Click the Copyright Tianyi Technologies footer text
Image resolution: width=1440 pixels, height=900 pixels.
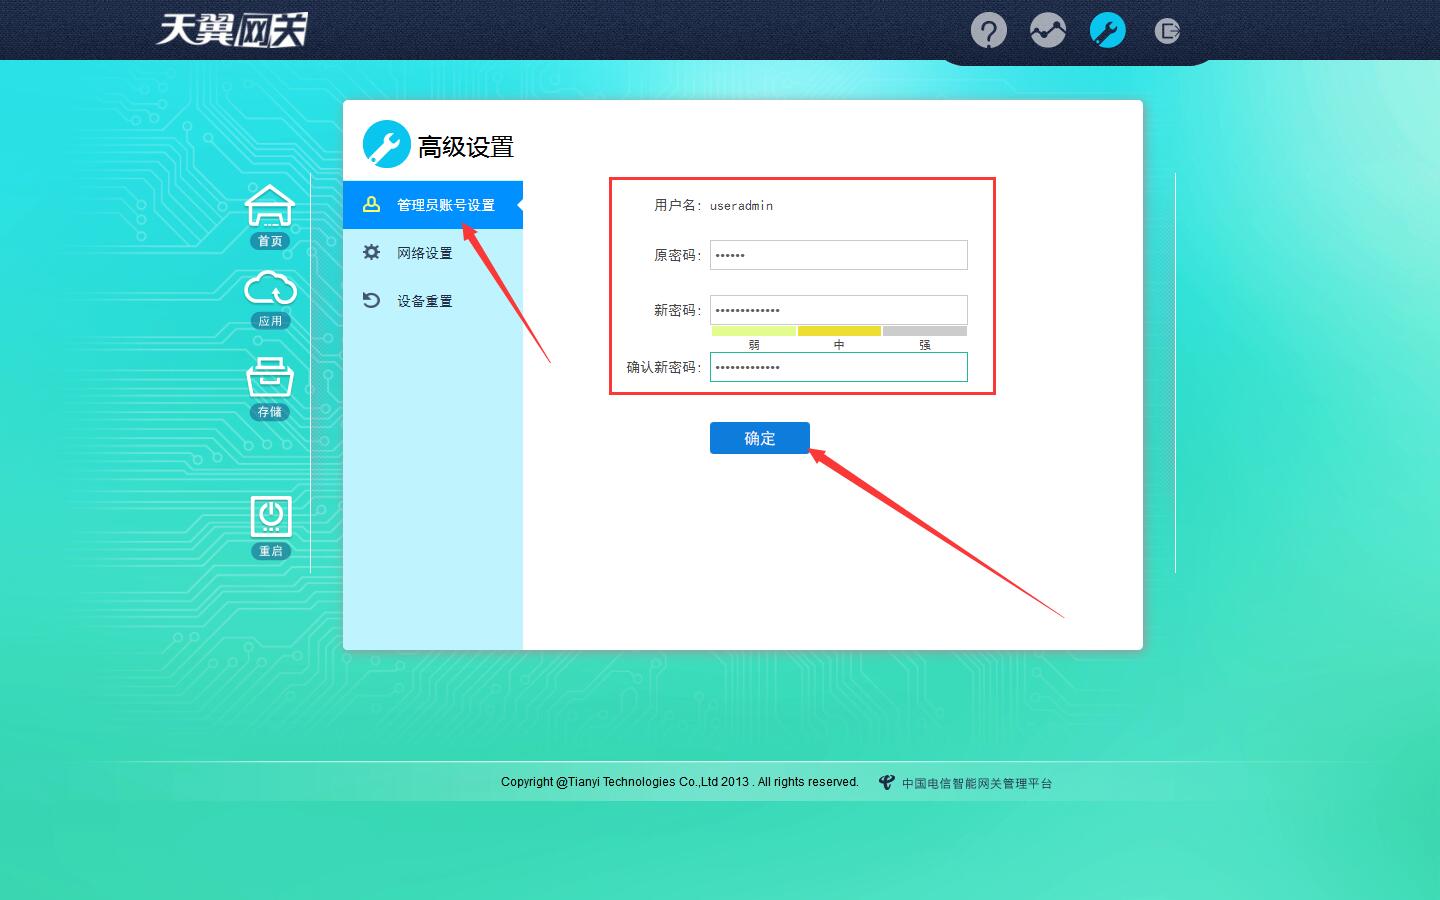point(680,782)
